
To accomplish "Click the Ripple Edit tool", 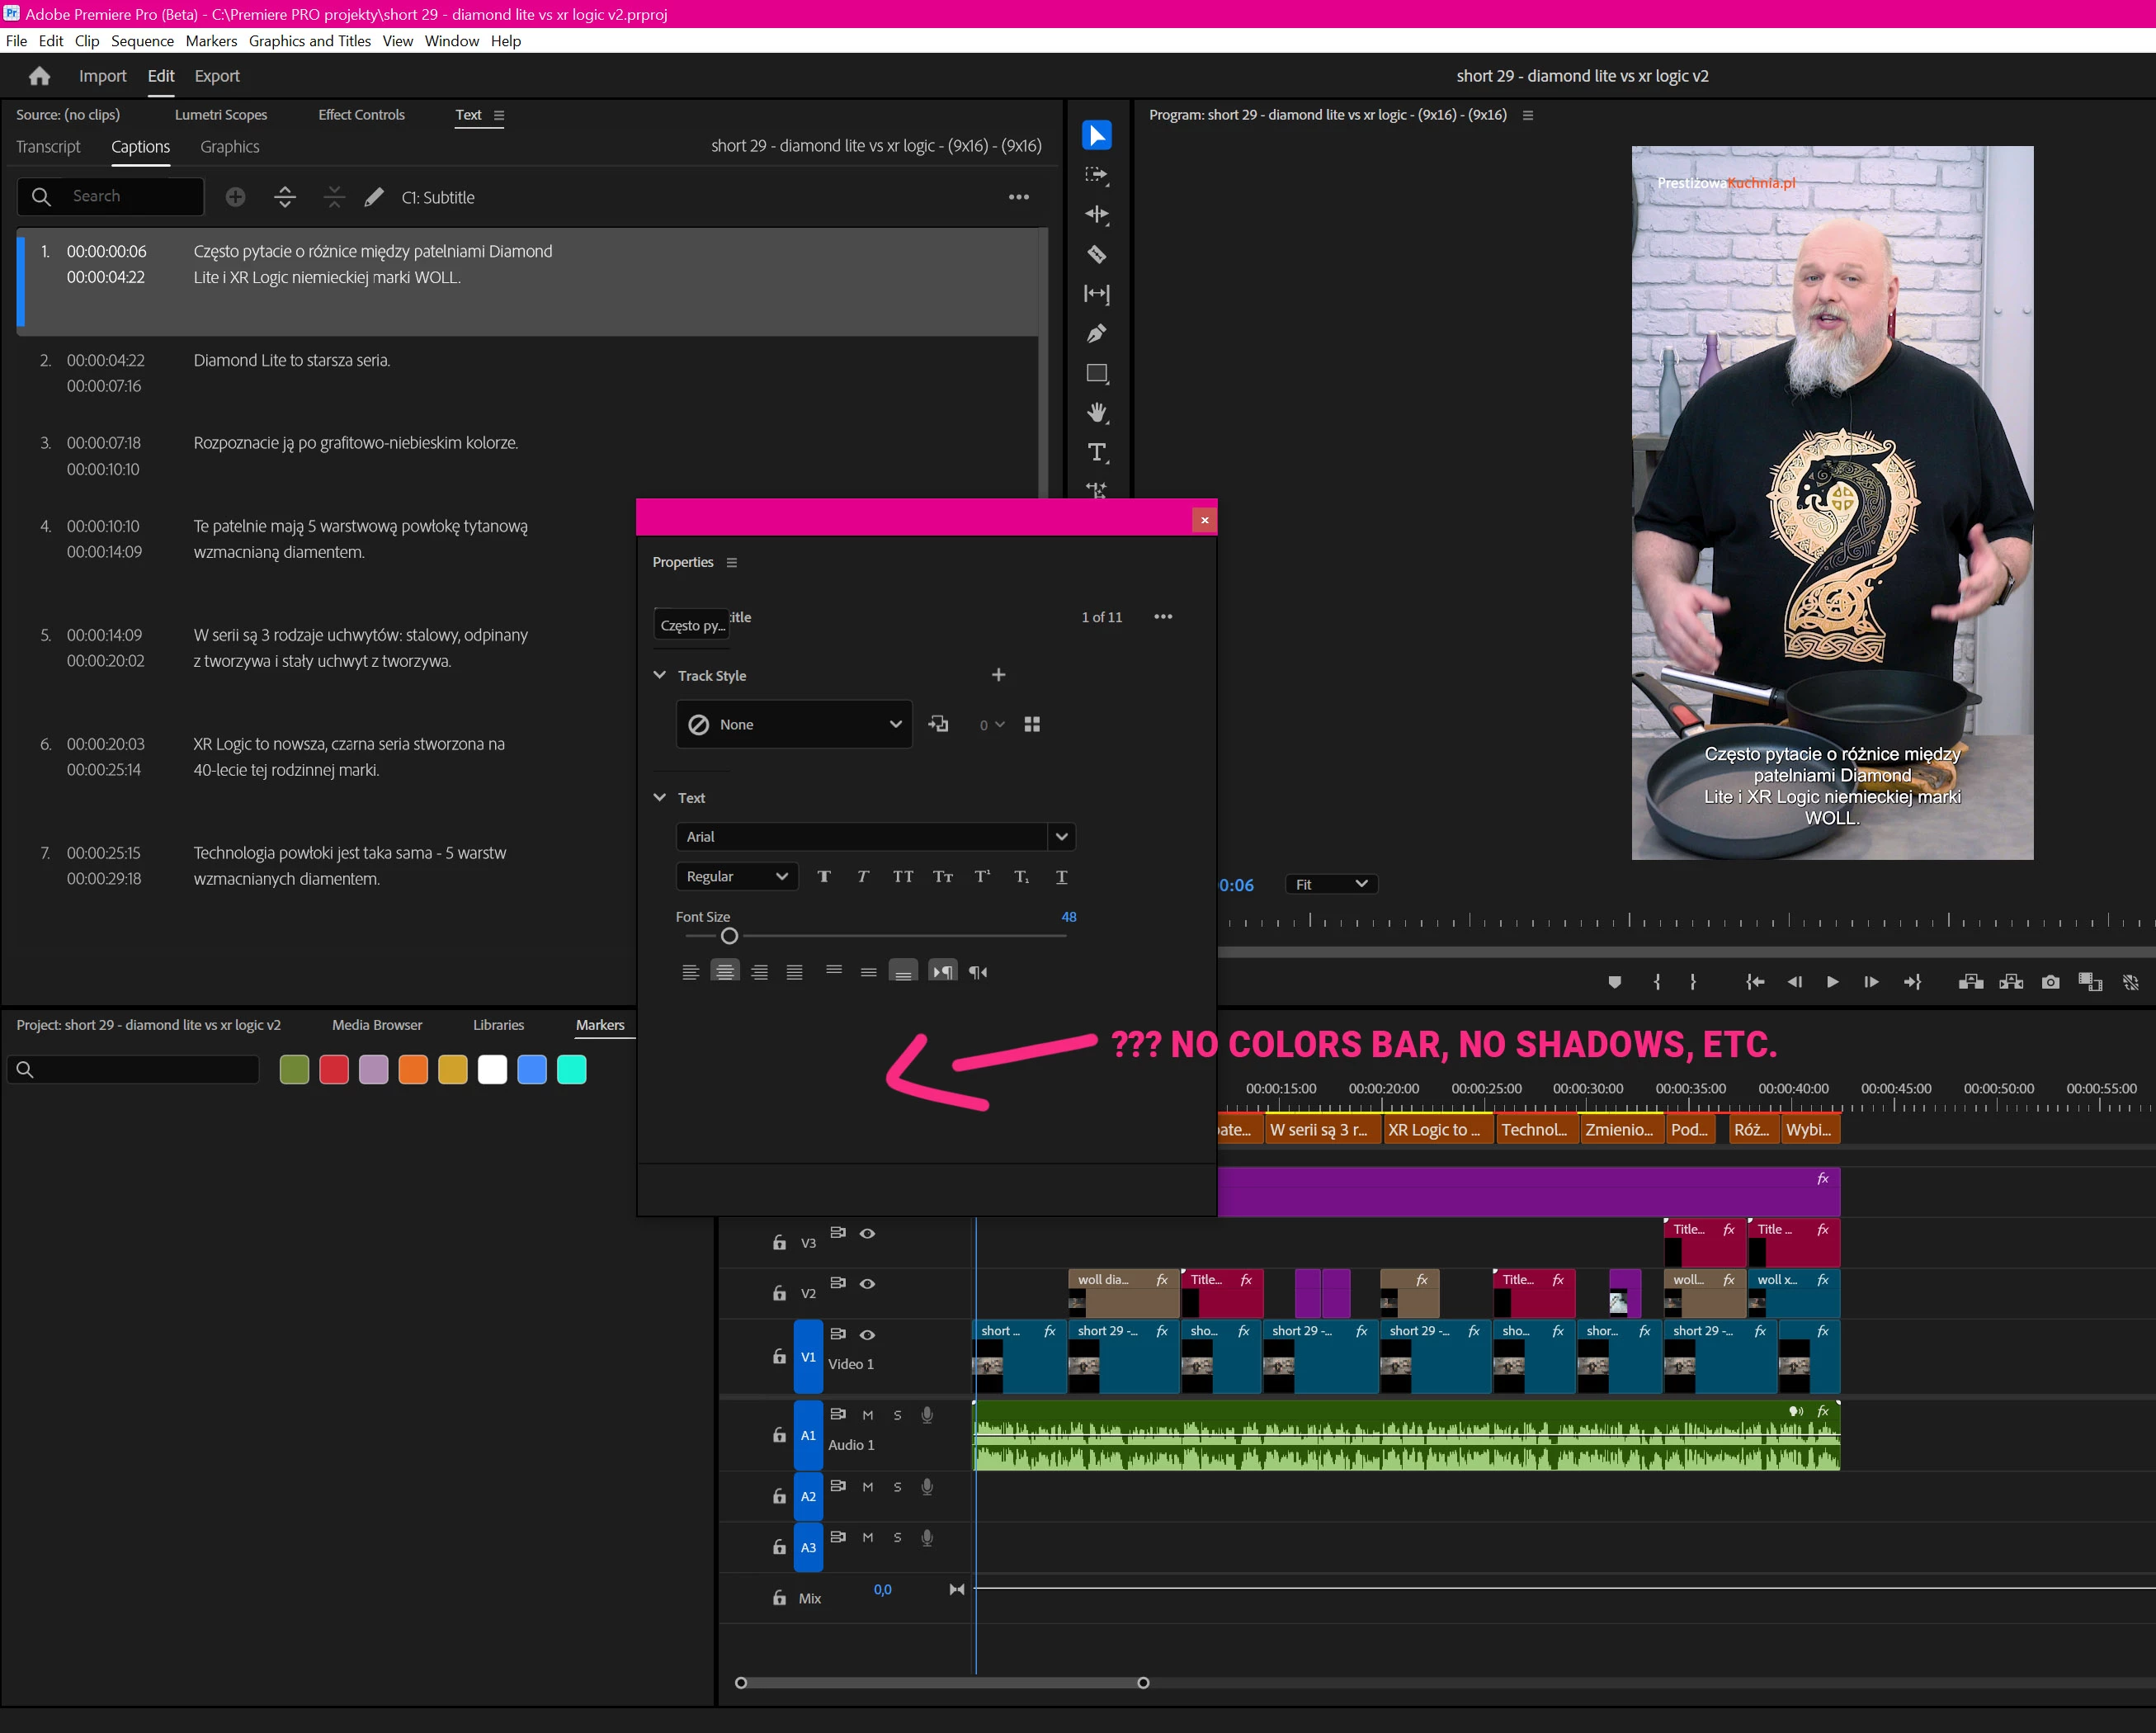I will pyautogui.click(x=1097, y=214).
